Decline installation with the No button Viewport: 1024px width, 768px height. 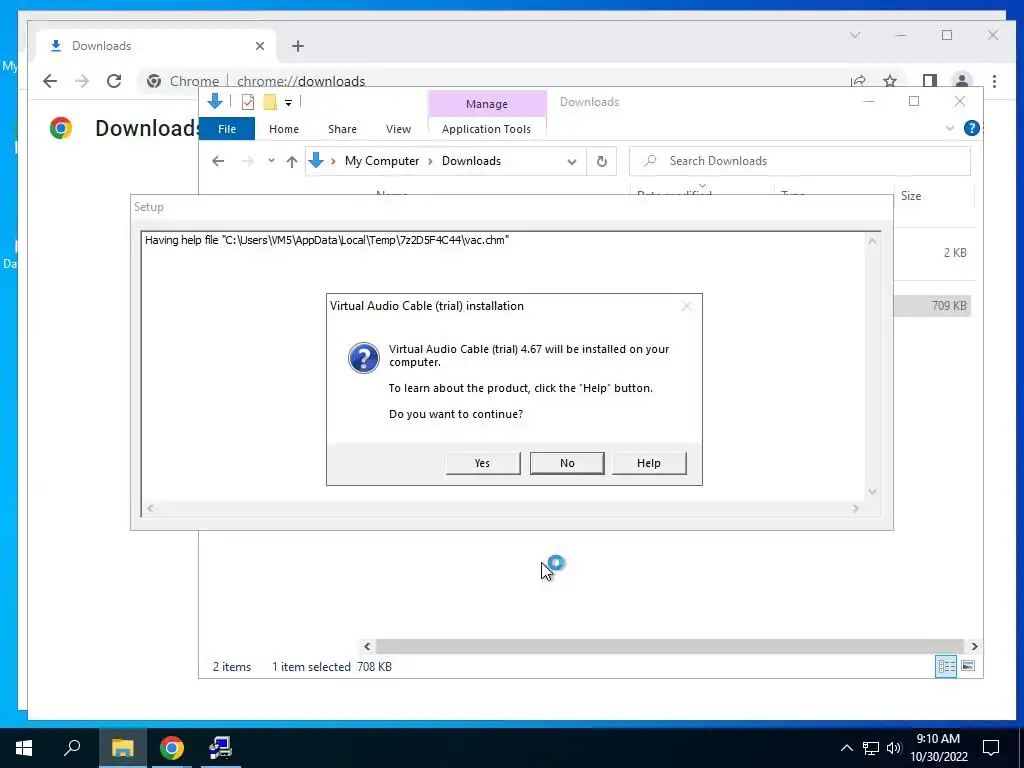point(567,463)
